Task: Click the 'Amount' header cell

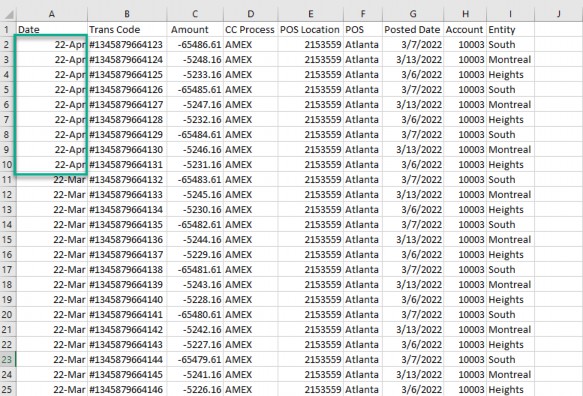Action: [x=195, y=29]
